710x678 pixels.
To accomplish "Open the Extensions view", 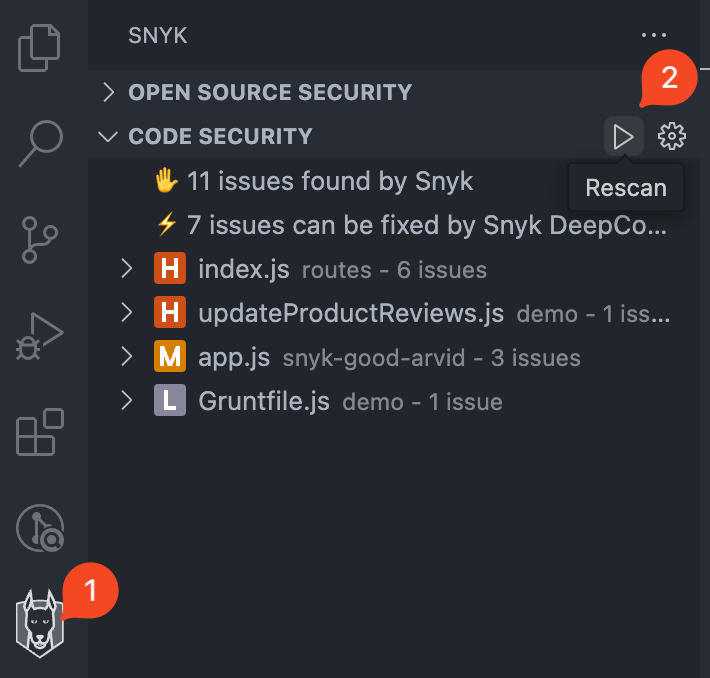I will pyautogui.click(x=41, y=432).
